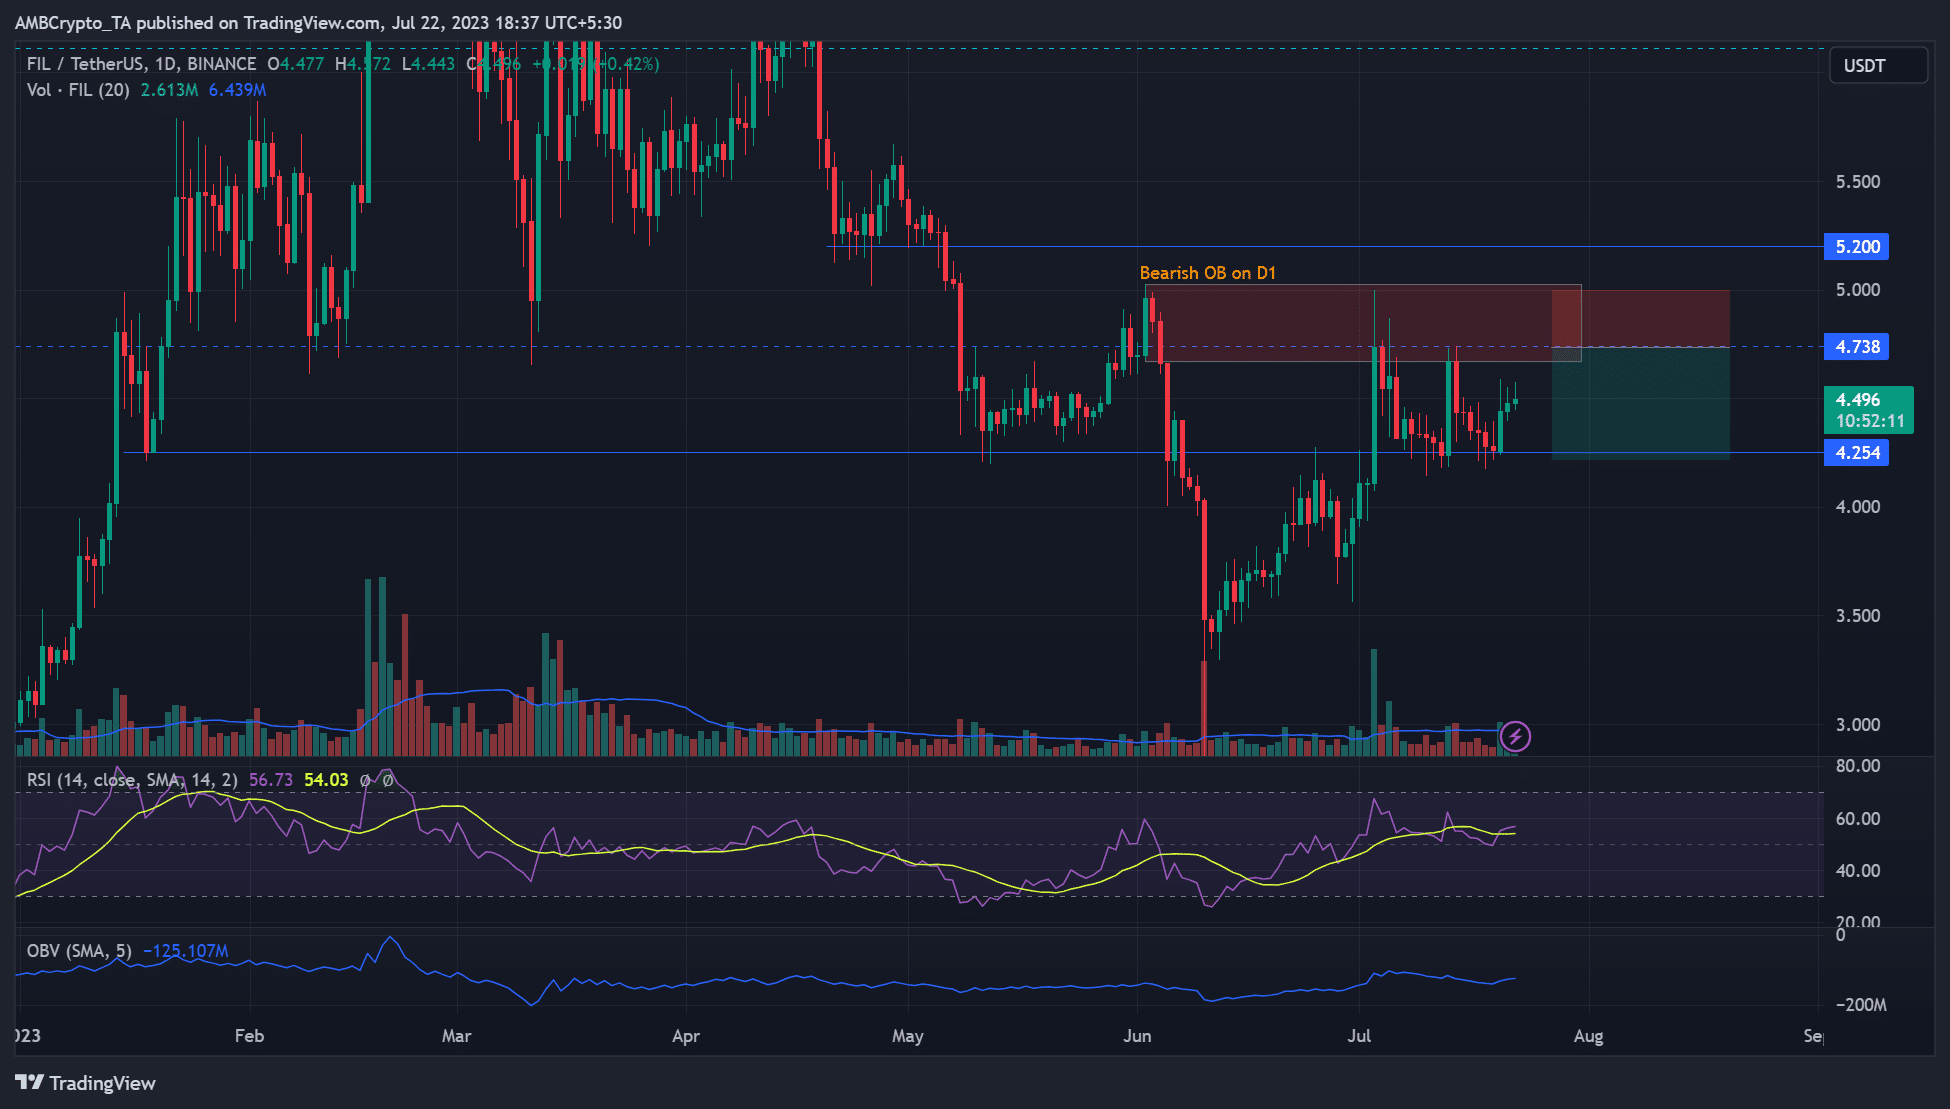The image size is (1950, 1109).
Task: Click the volume average 6.439M
Action: click(237, 90)
